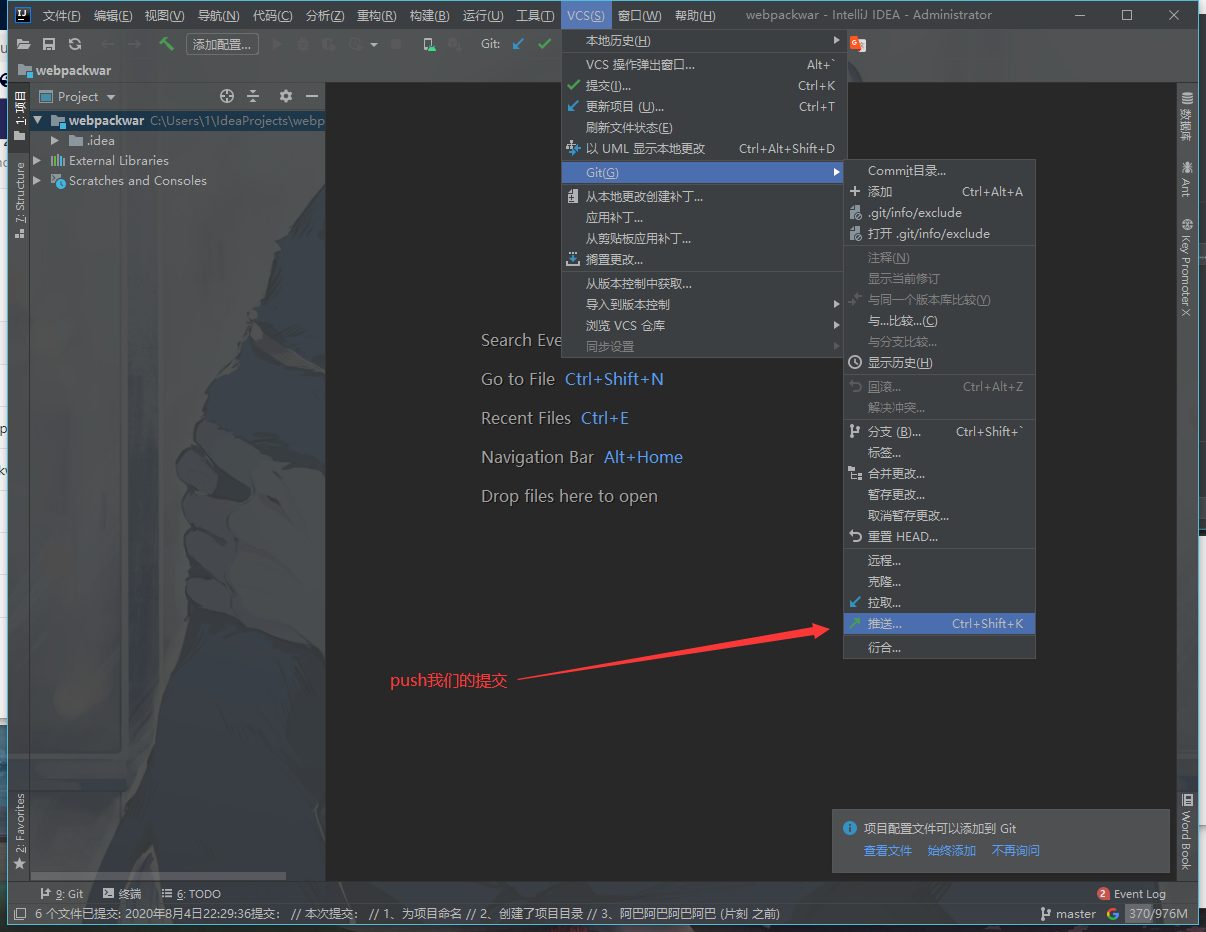
Task: Click the 添加配置... button
Action: tap(222, 44)
